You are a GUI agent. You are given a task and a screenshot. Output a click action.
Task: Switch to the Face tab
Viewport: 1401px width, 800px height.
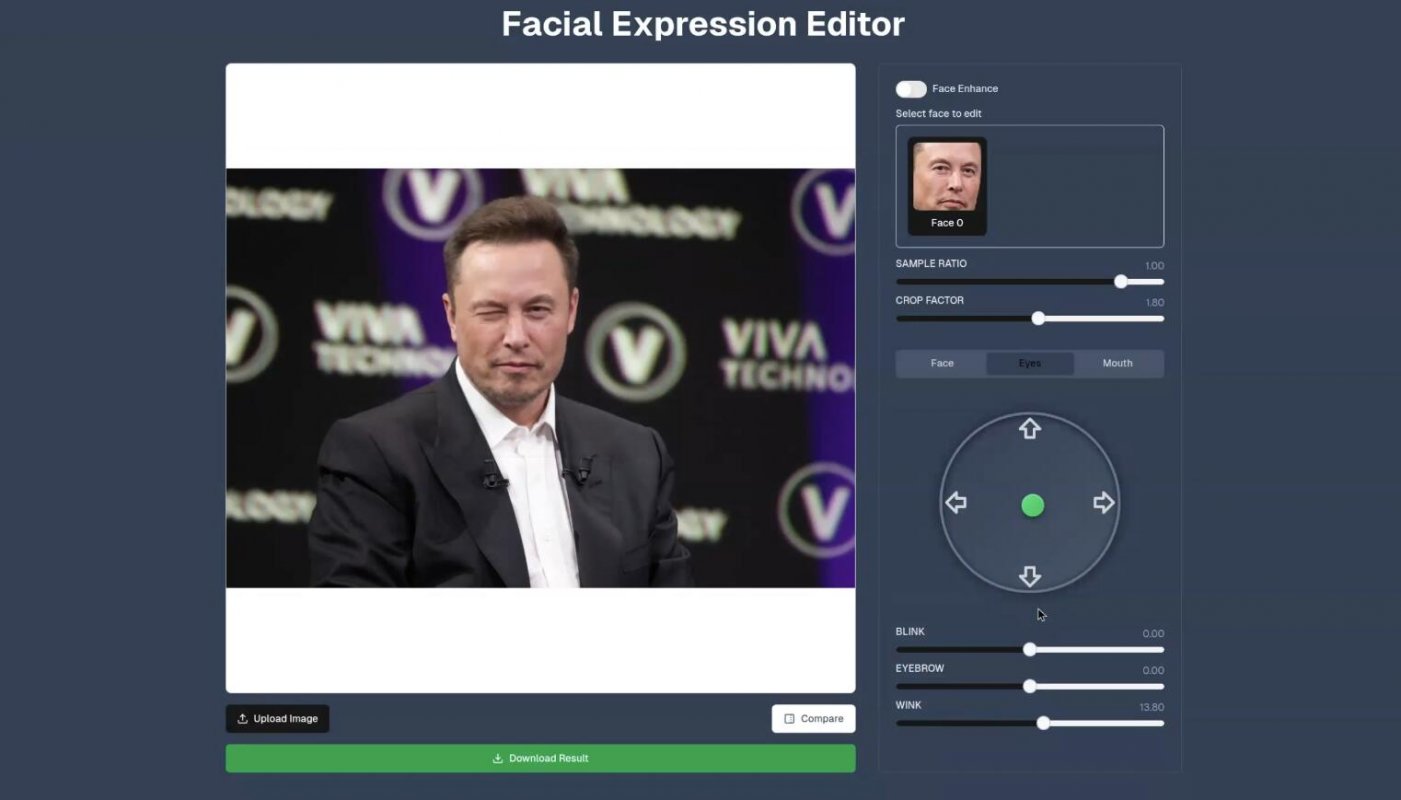[x=941, y=363]
